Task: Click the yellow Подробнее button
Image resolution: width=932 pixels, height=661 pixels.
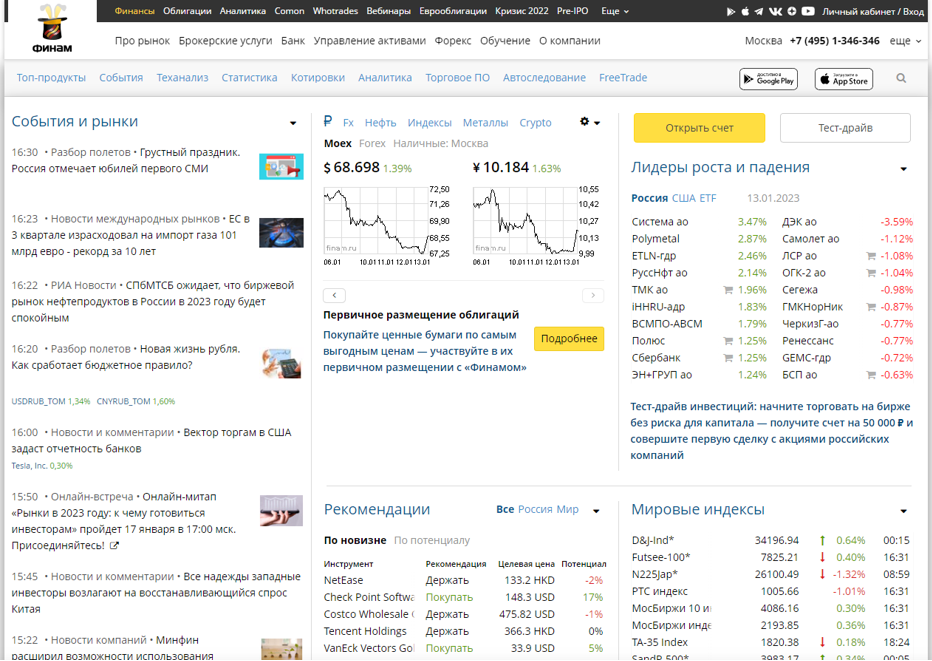Action: (x=569, y=339)
